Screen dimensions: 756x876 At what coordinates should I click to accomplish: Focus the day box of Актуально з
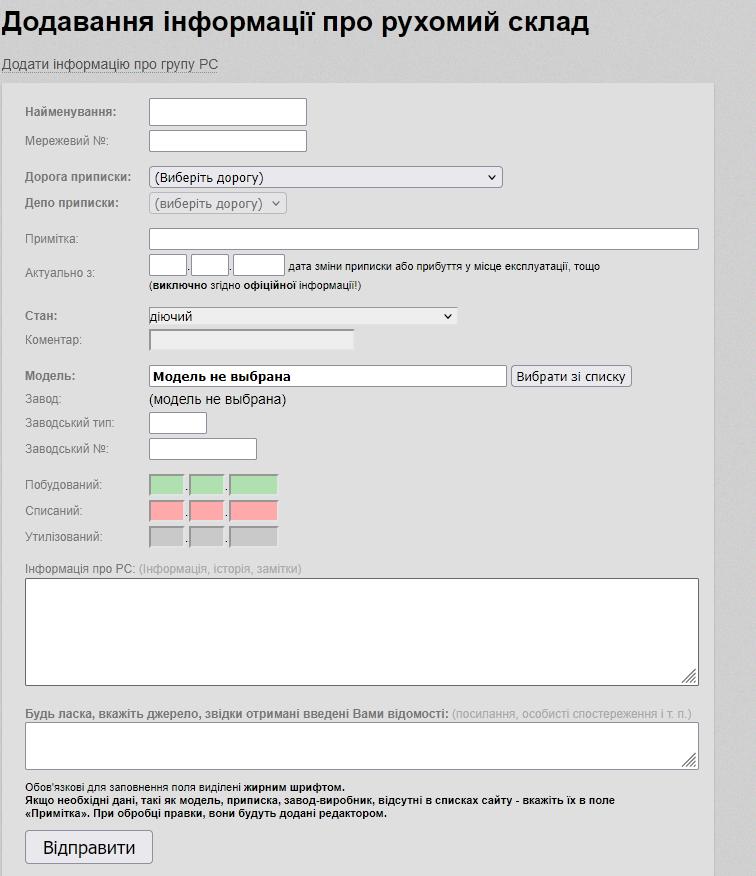[168, 265]
